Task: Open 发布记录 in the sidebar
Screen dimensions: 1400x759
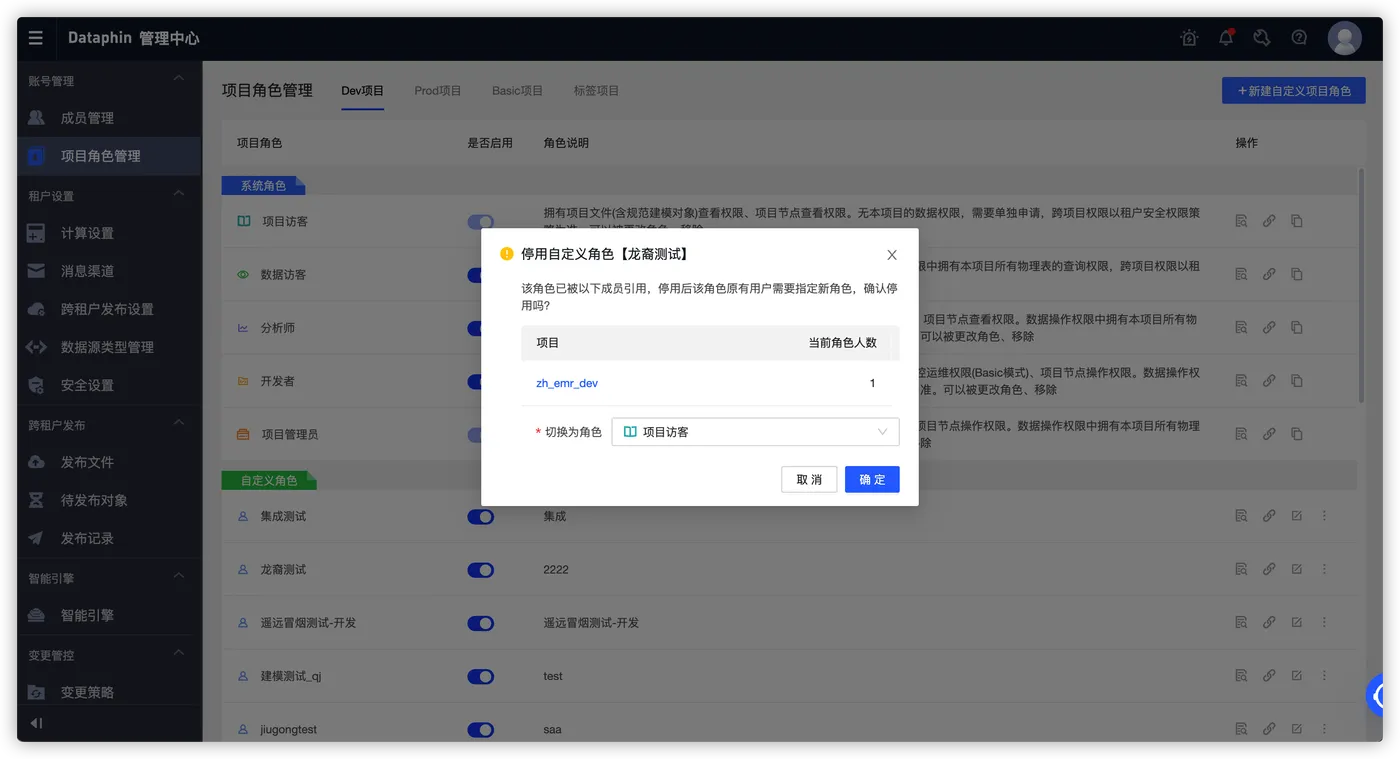Action: click(108, 538)
